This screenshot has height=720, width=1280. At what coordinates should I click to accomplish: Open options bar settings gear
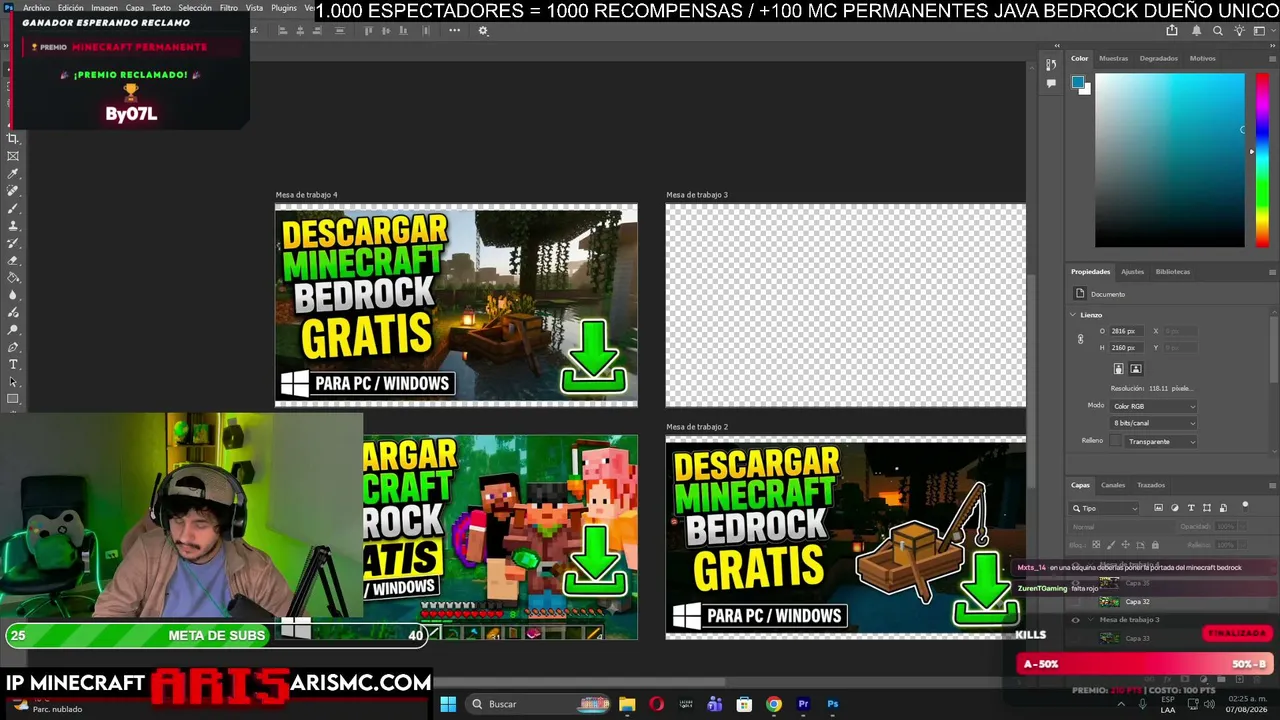[483, 31]
